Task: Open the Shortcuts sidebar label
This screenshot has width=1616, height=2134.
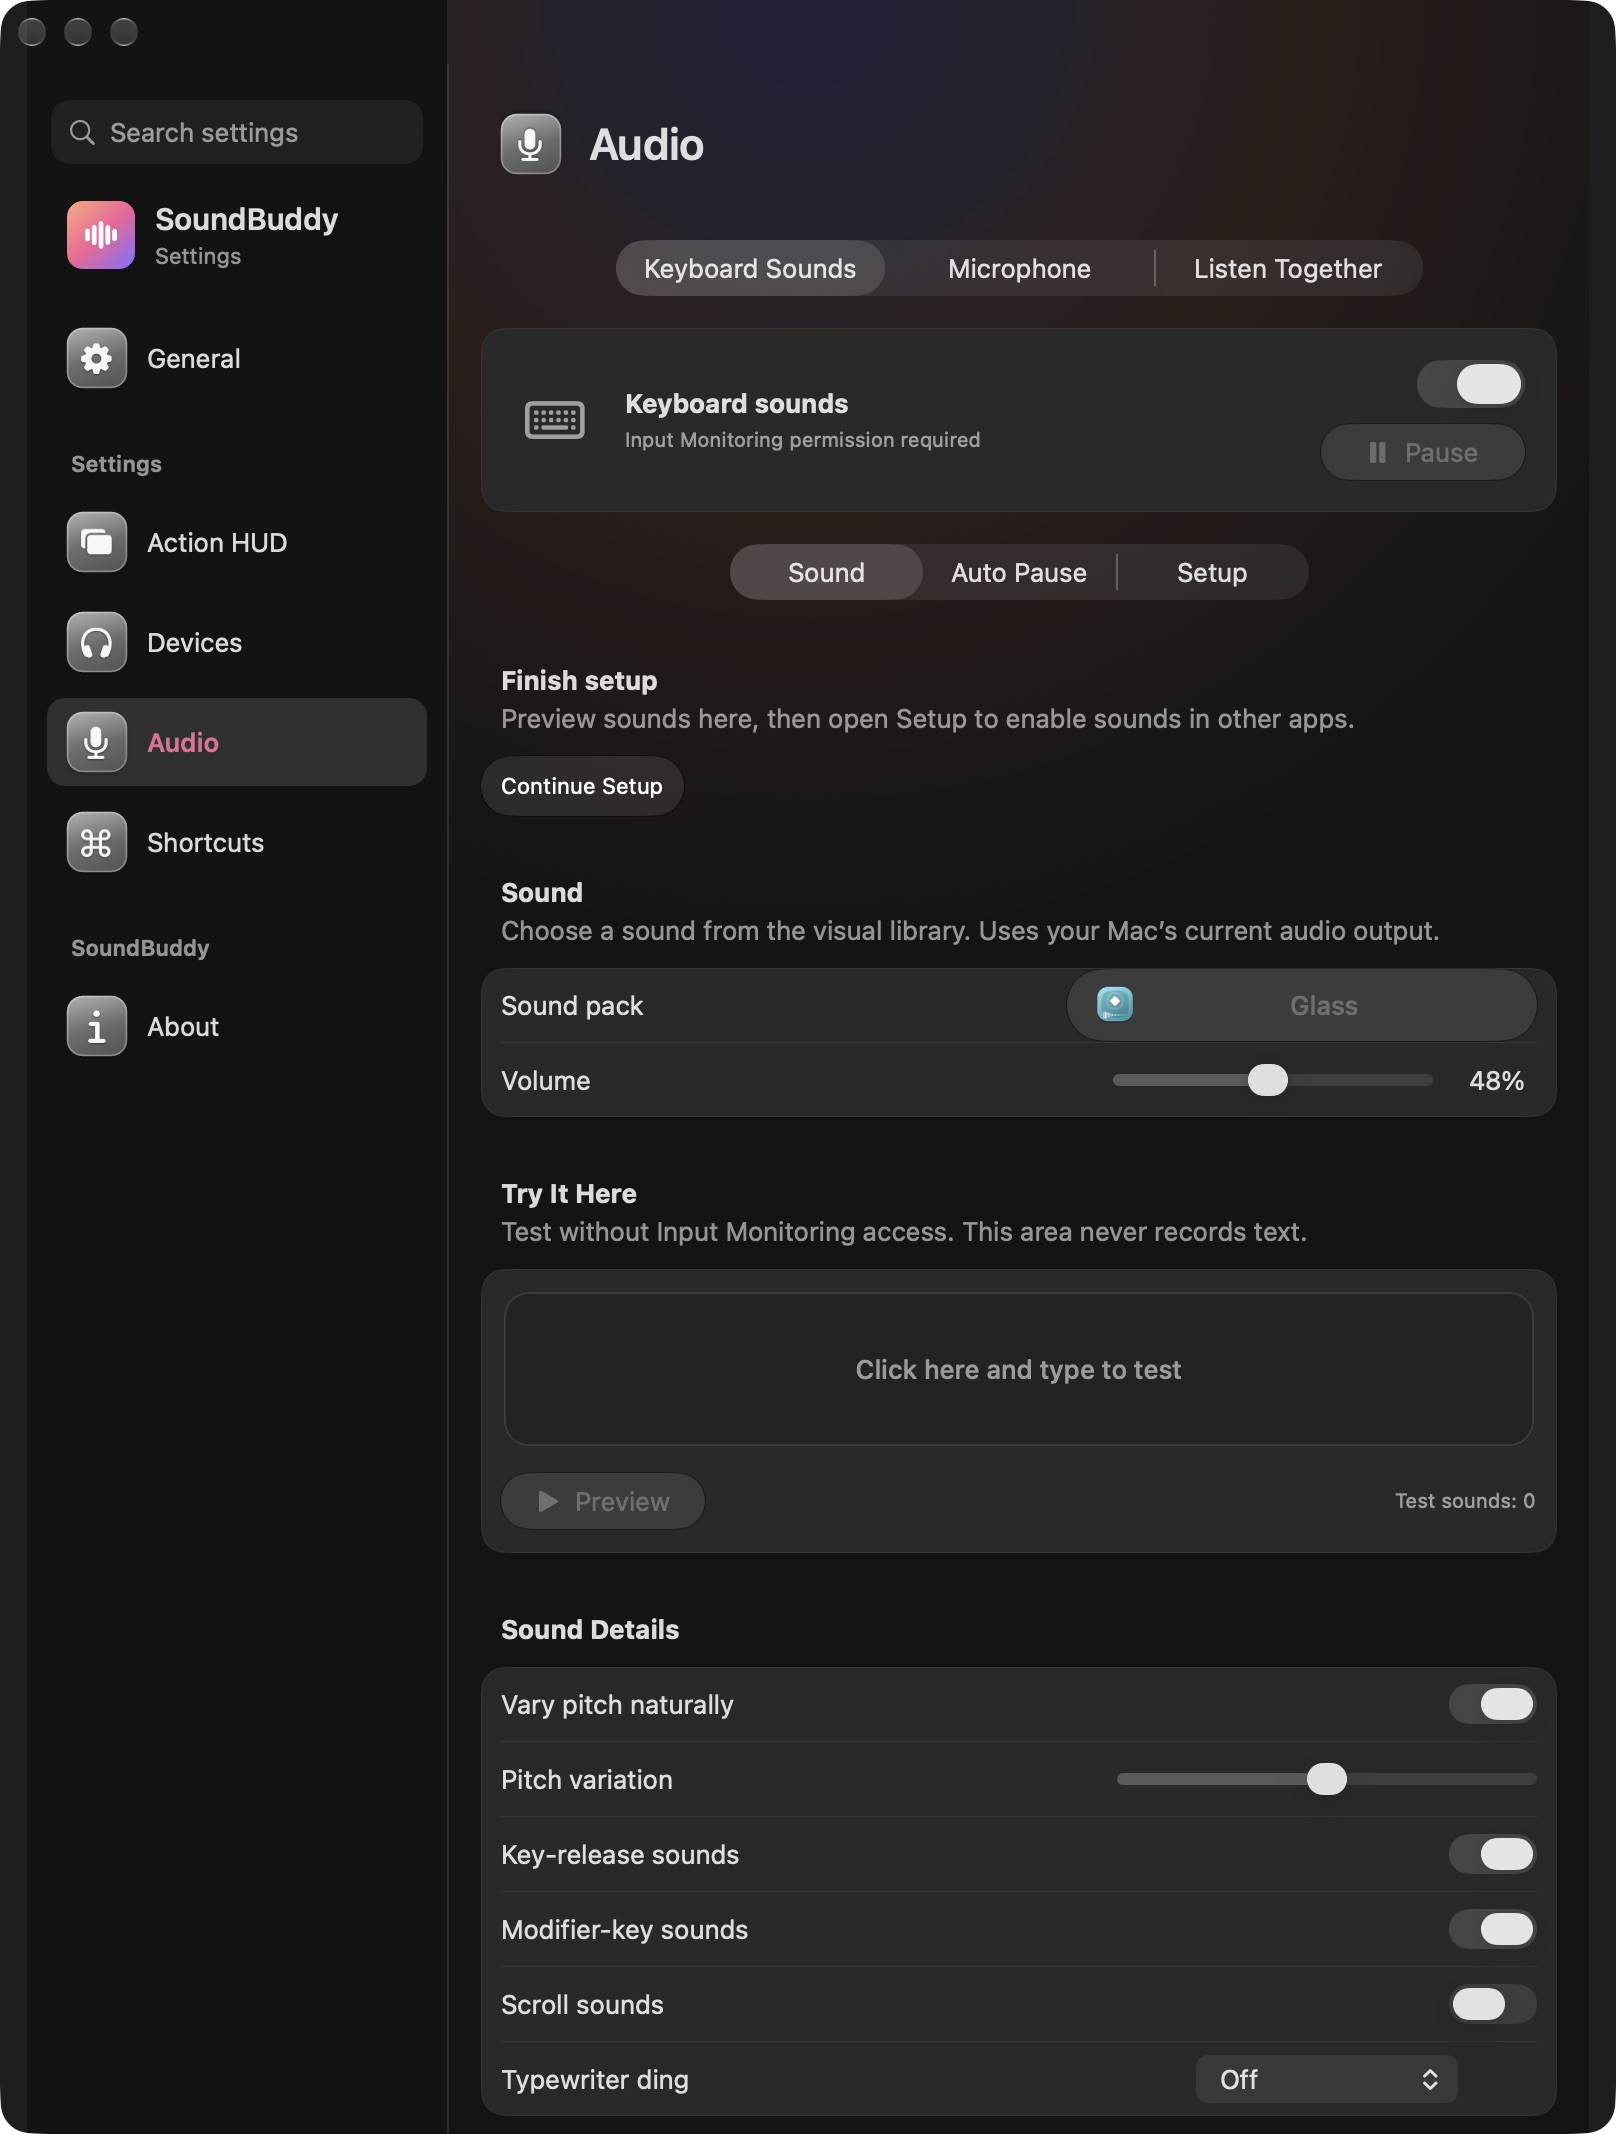Action: point(206,842)
